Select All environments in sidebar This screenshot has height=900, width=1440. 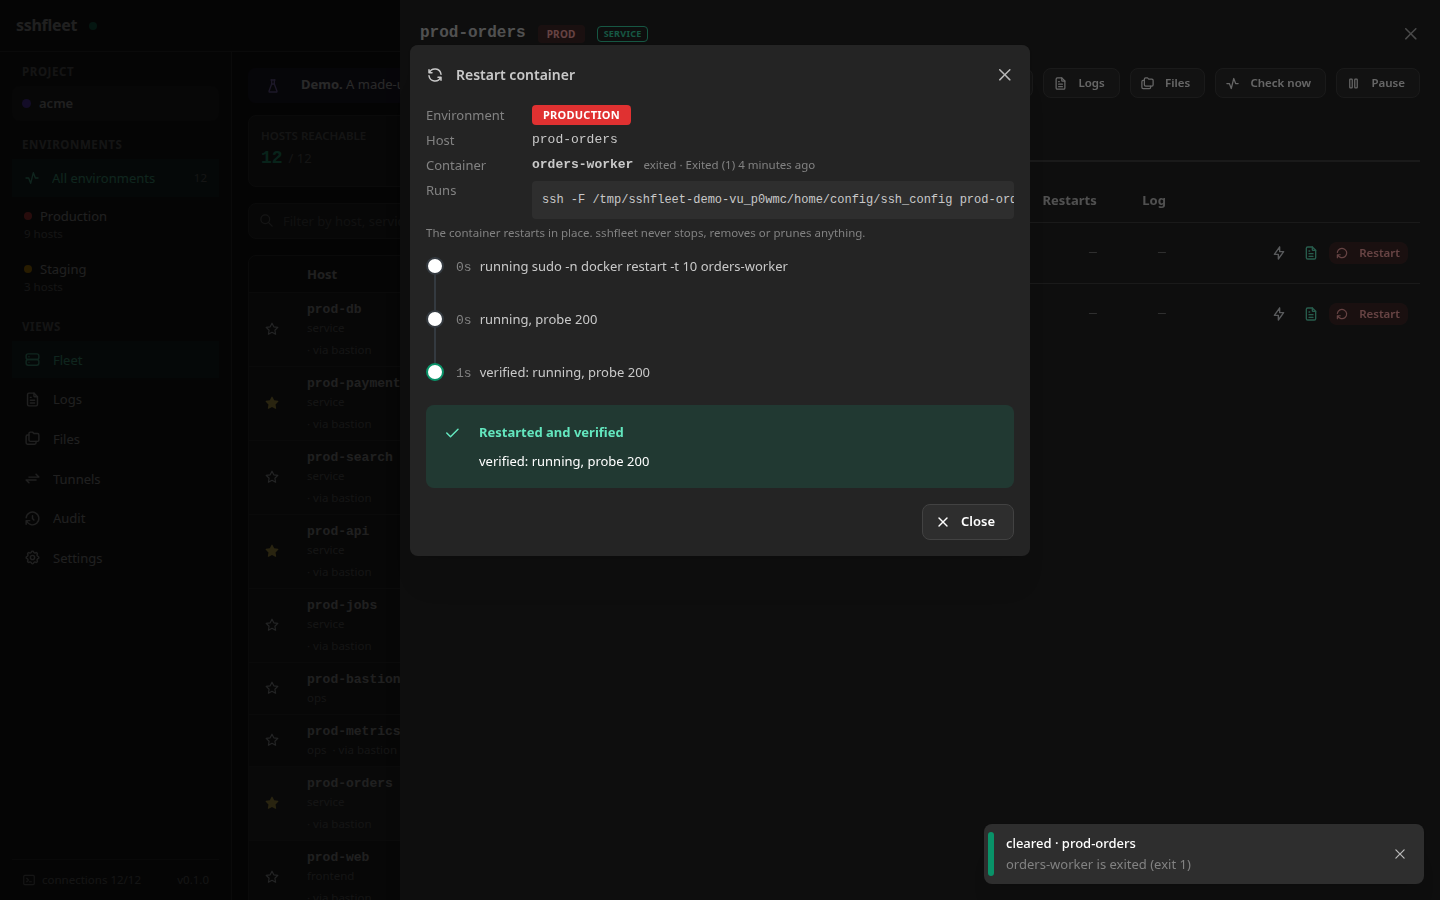click(x=116, y=178)
